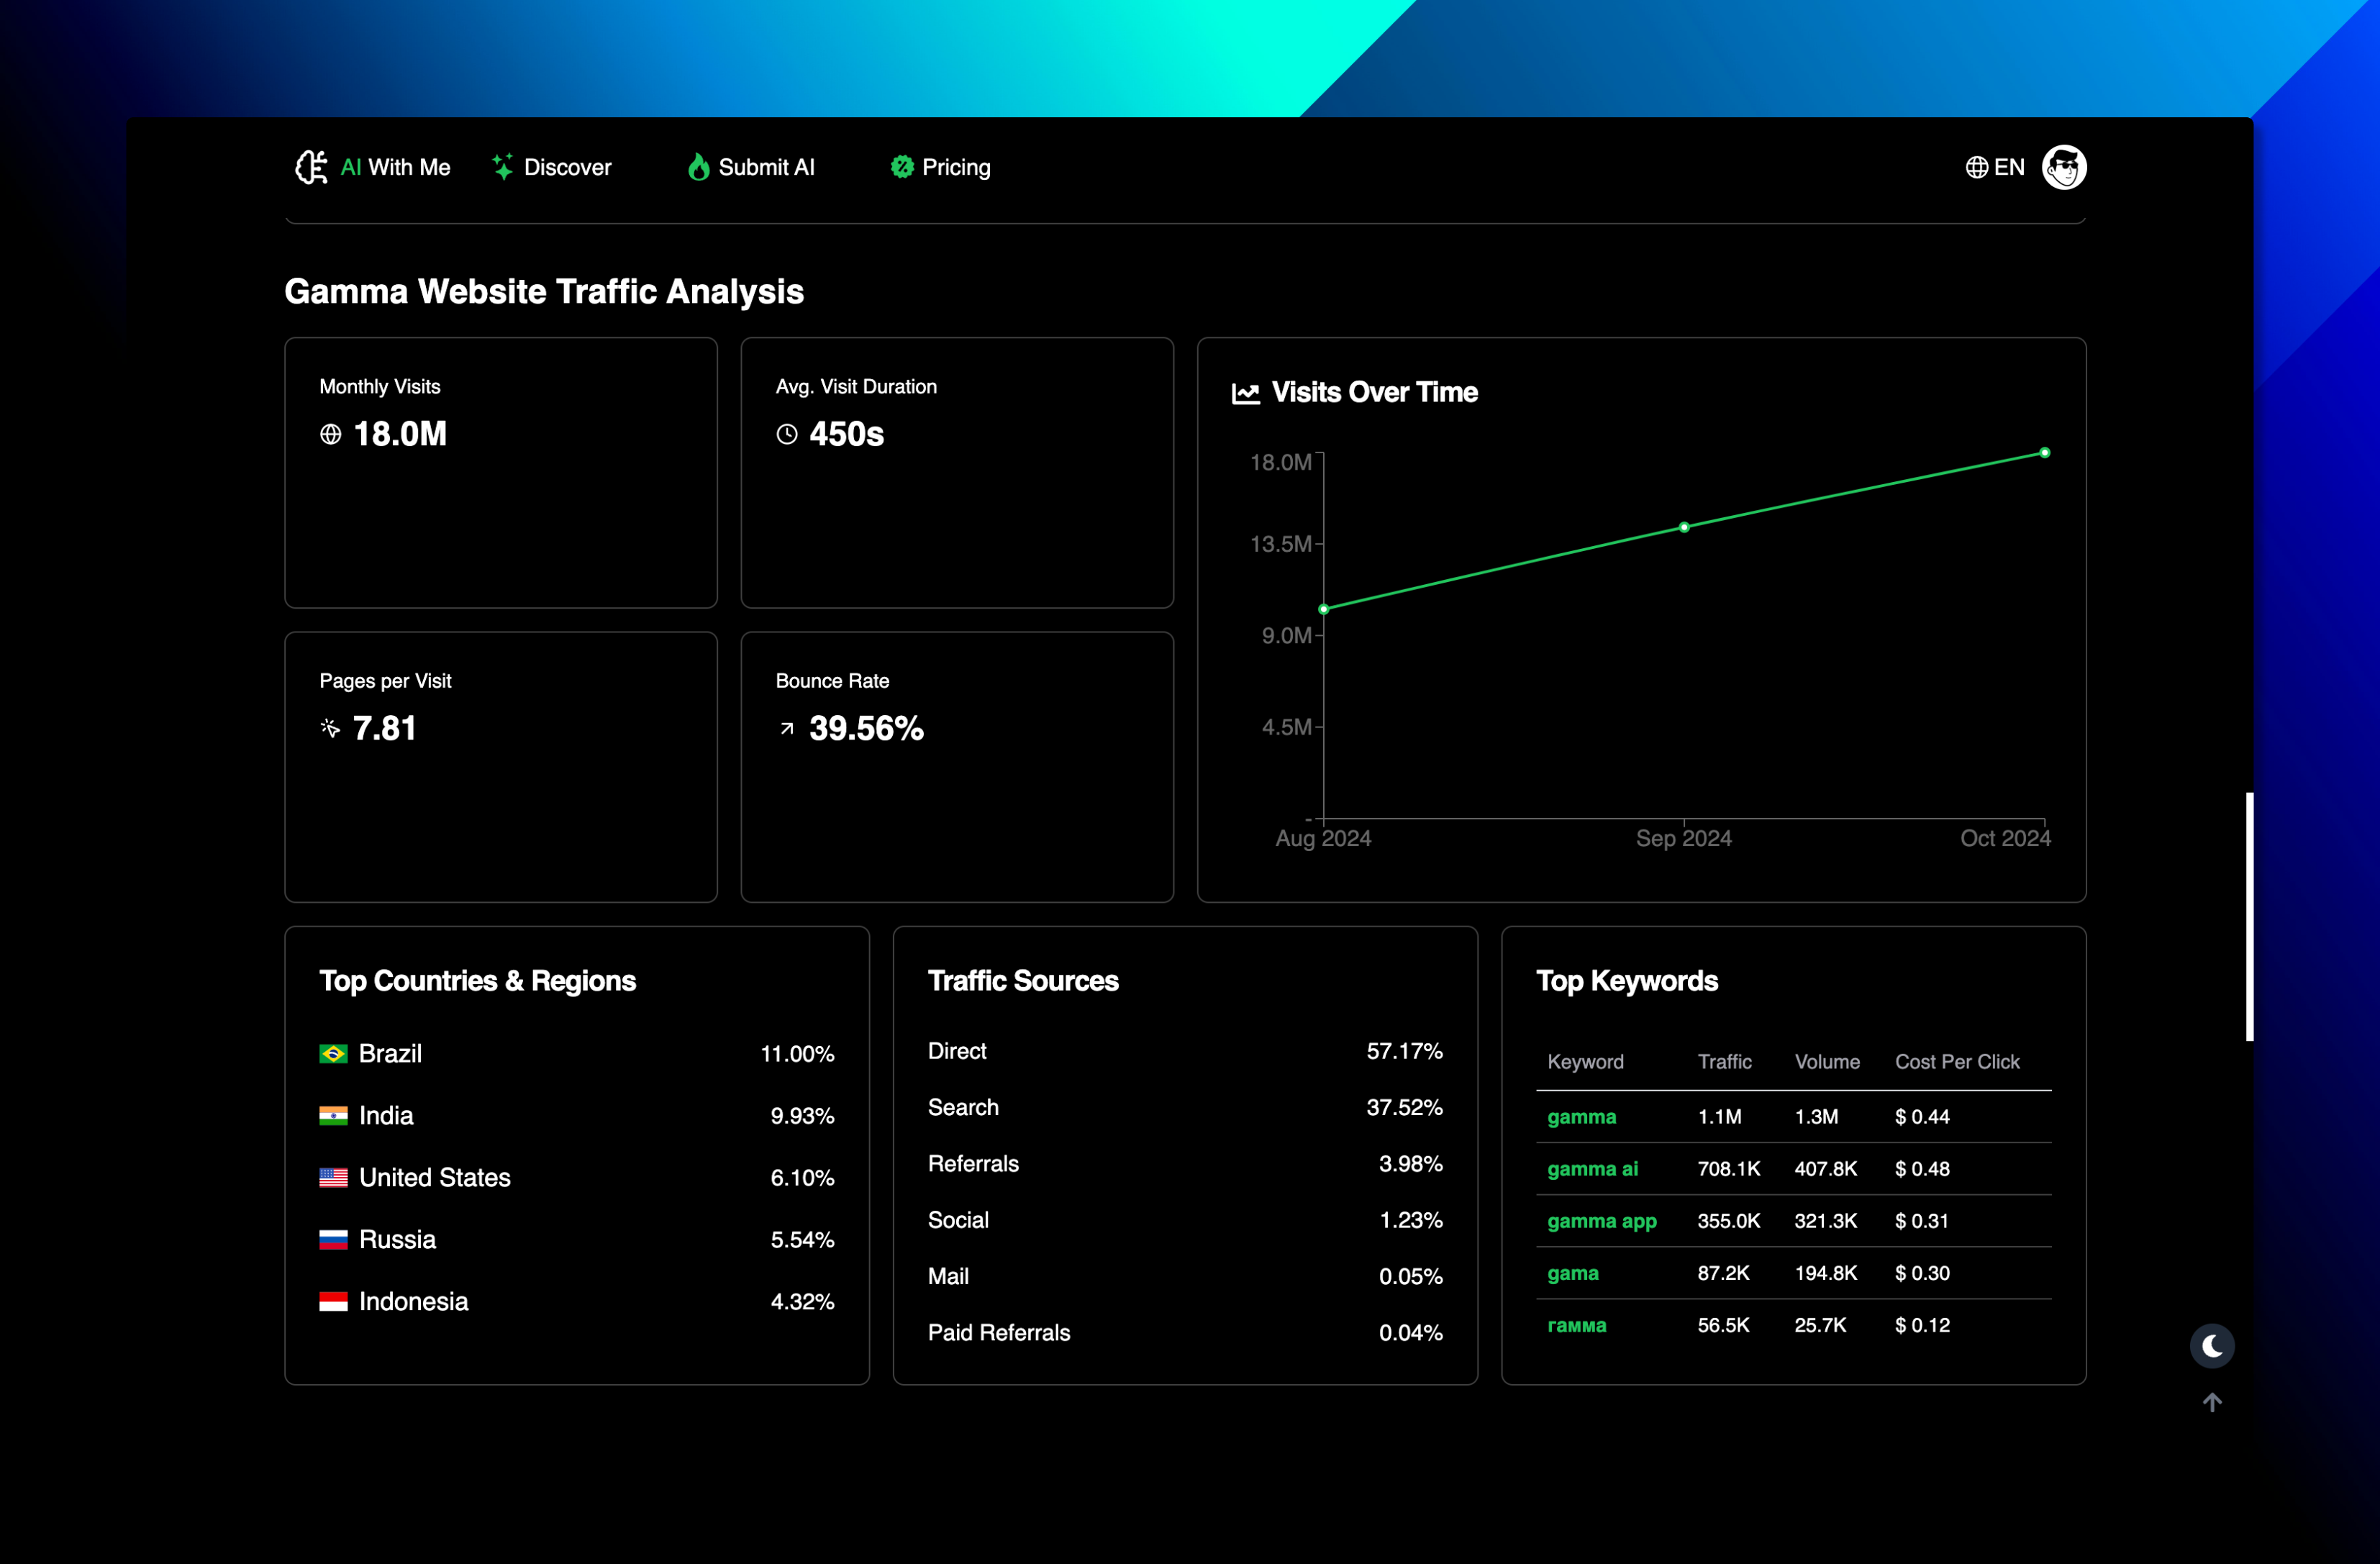The image size is (2380, 1564).
Task: Click the United States flag icon
Action: [333, 1177]
